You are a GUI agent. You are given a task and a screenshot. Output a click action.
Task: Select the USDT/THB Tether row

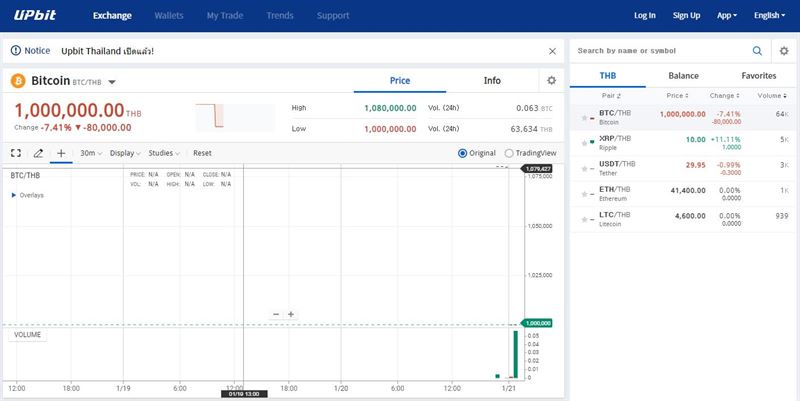pyautogui.click(x=683, y=169)
